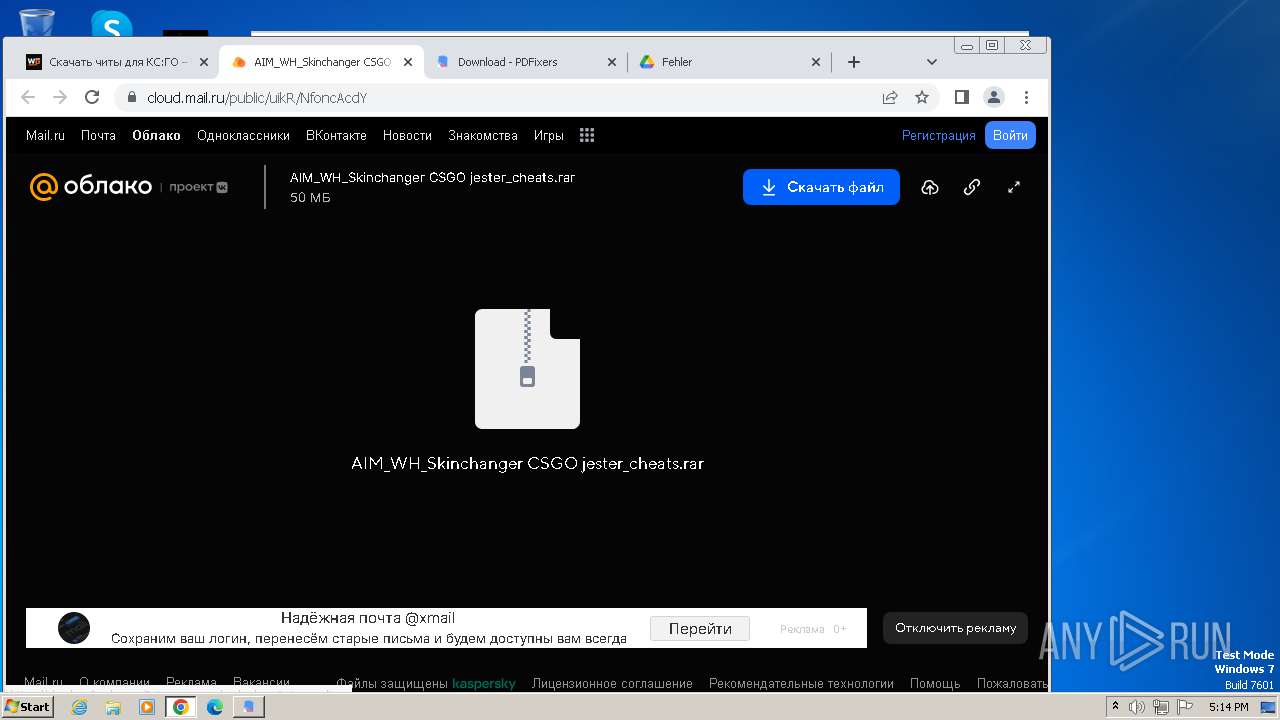
Task: Open the Mail.ru portal link
Action: click(45, 135)
